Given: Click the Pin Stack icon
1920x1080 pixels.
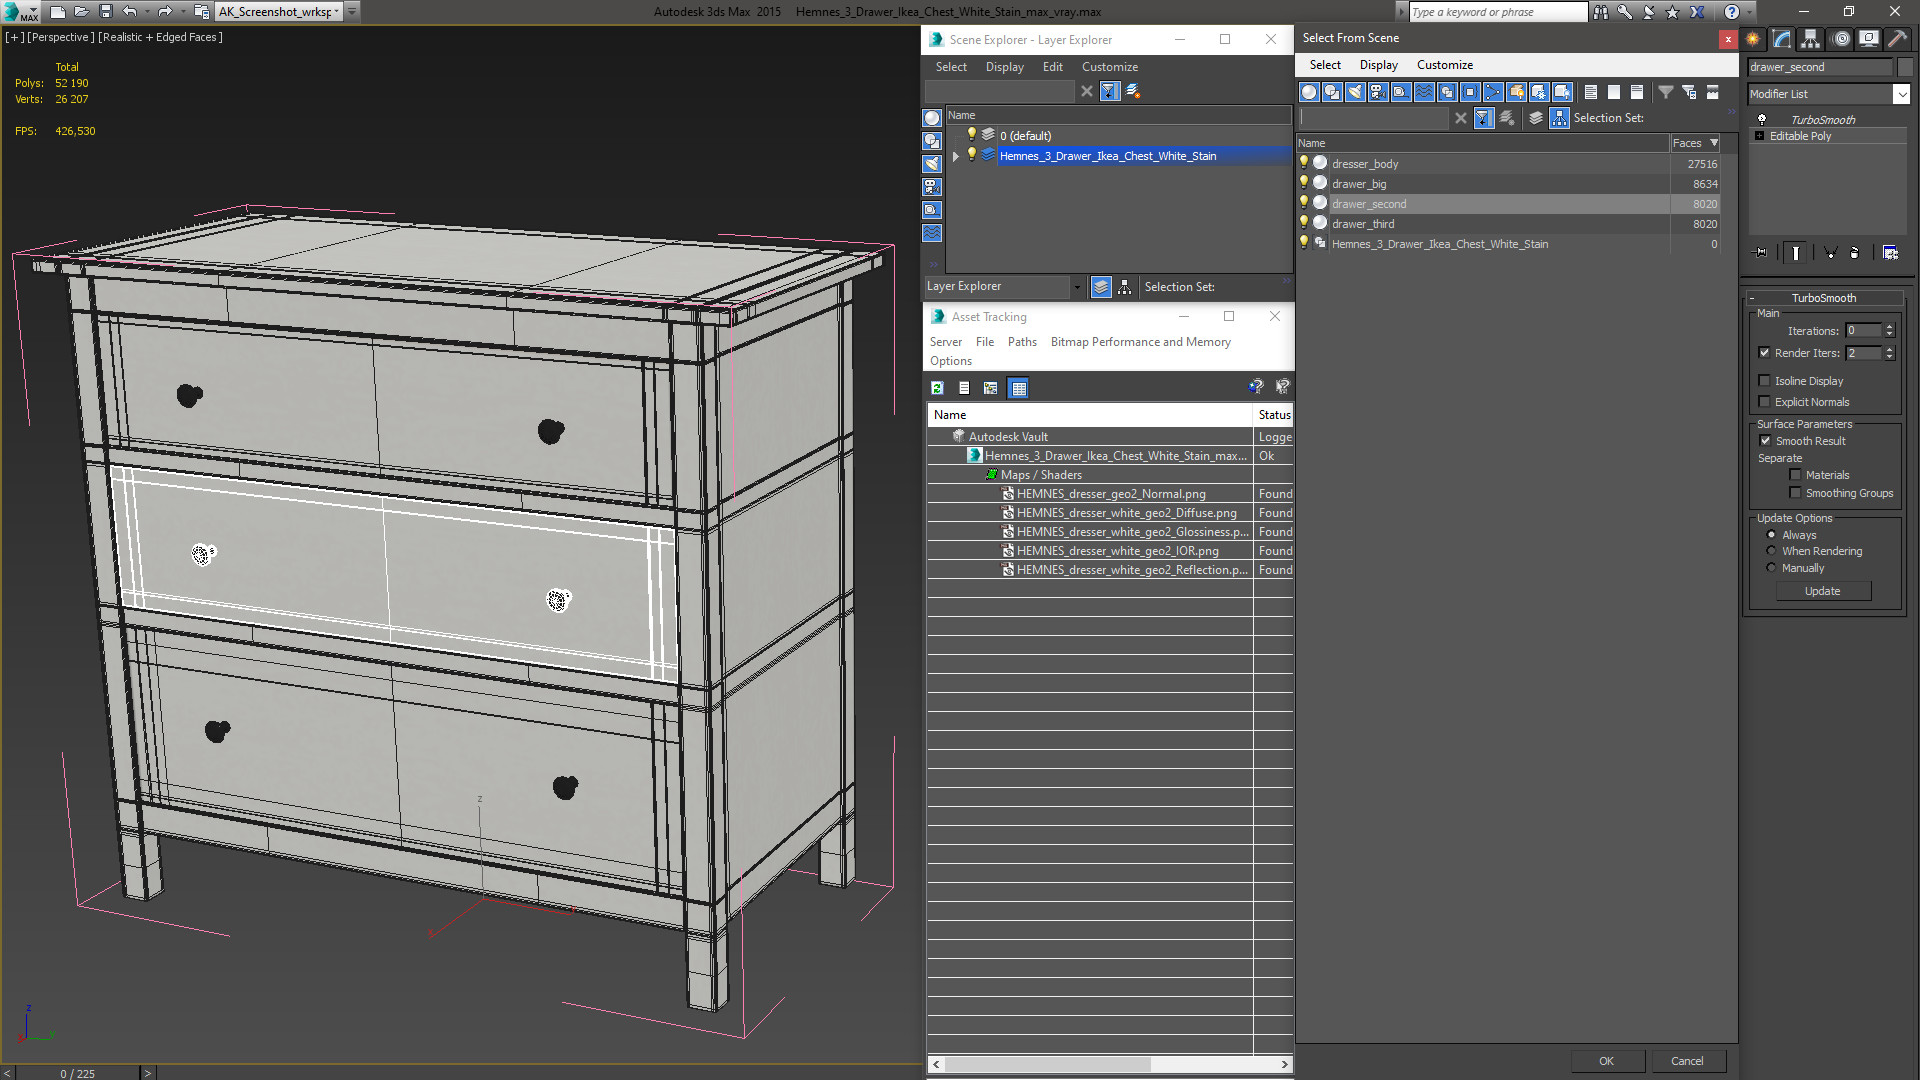Looking at the screenshot, I should pos(1761,253).
